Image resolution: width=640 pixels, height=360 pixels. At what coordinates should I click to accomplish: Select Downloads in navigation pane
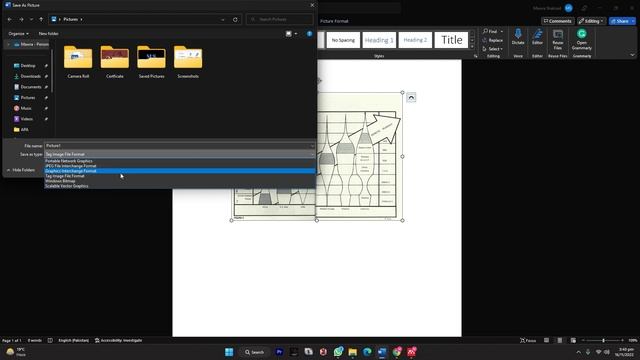point(30,76)
